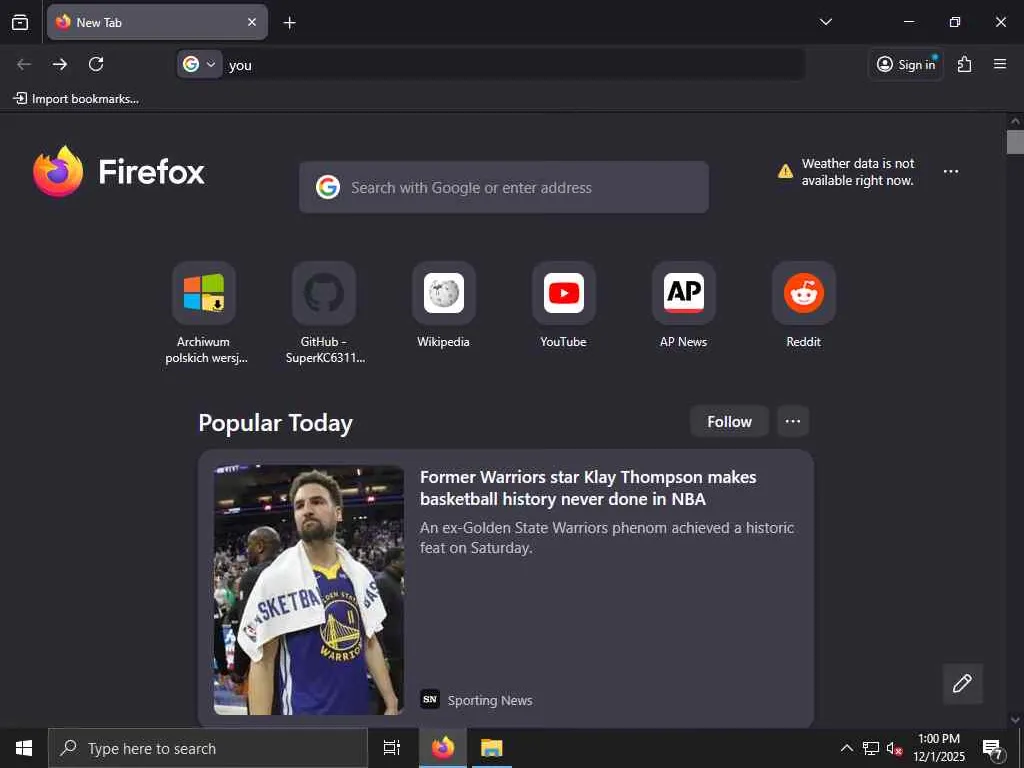
Task: Focus 'Search with Google or enter address' box
Action: tap(504, 187)
